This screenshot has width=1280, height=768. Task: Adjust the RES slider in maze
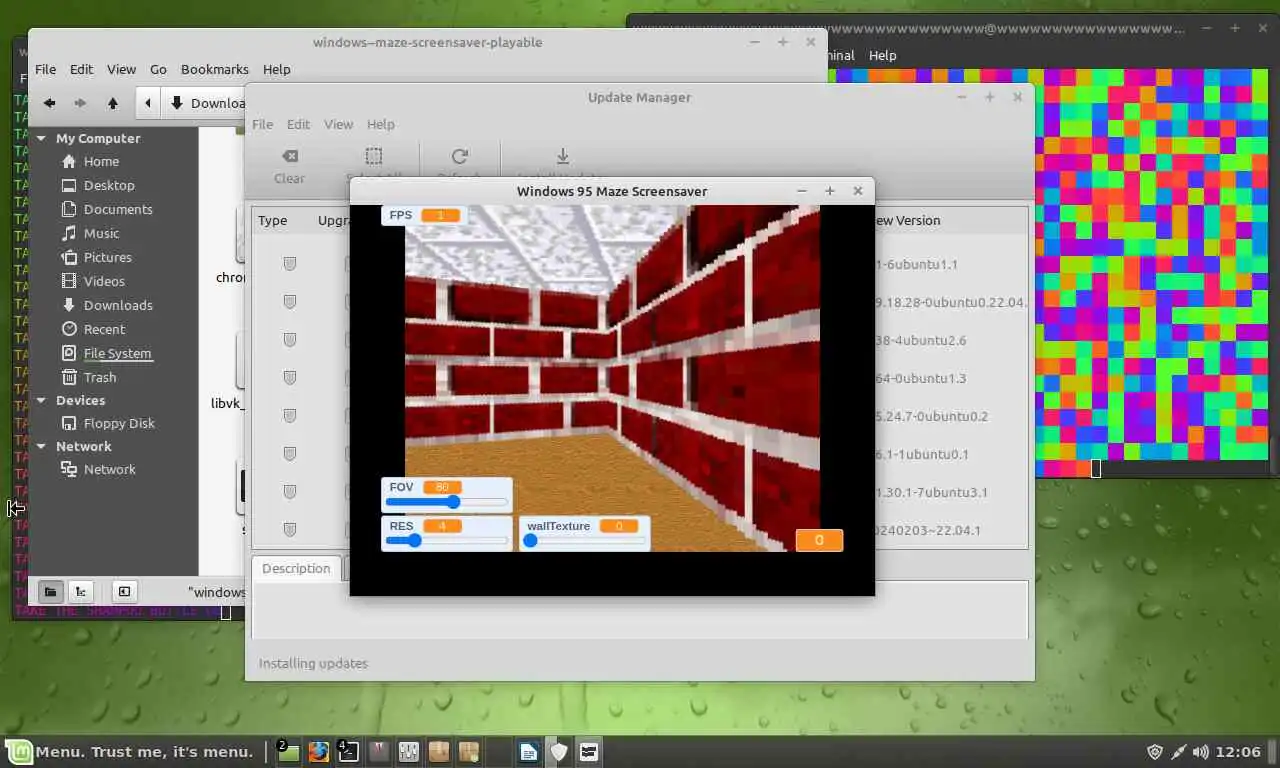pyautogui.click(x=447, y=540)
